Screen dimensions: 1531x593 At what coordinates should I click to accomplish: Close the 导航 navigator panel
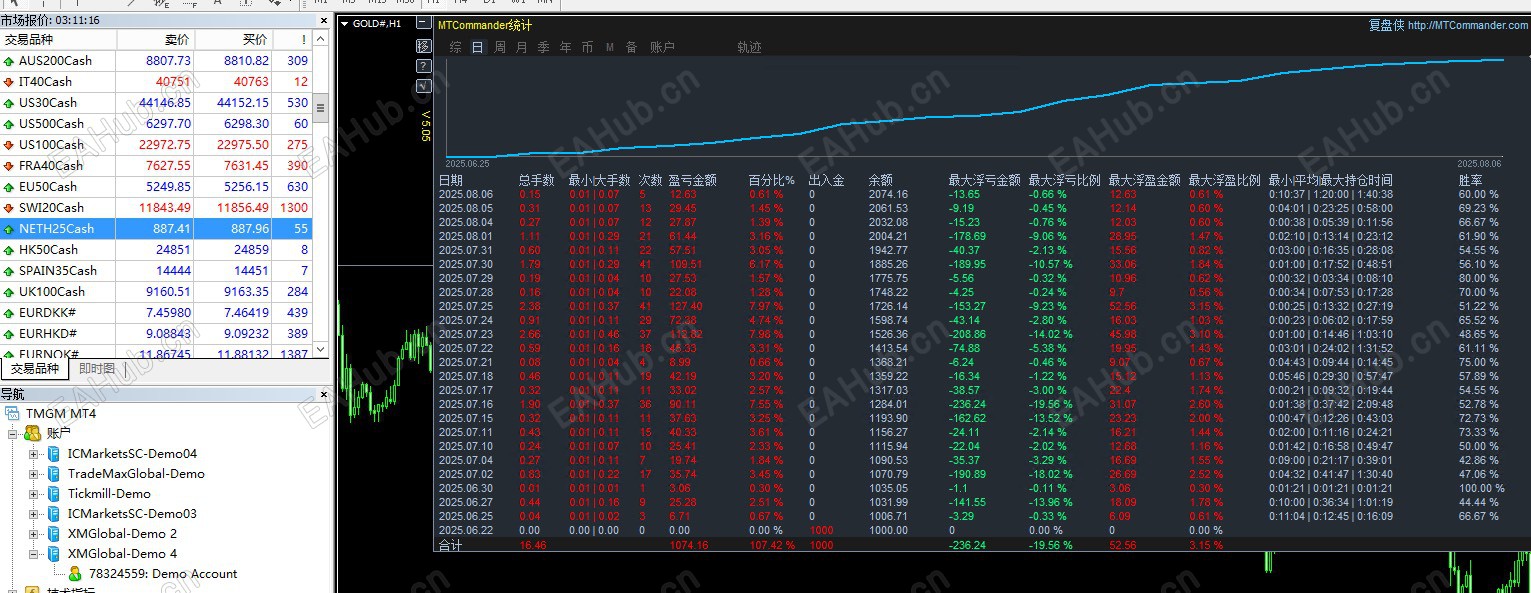coord(322,395)
